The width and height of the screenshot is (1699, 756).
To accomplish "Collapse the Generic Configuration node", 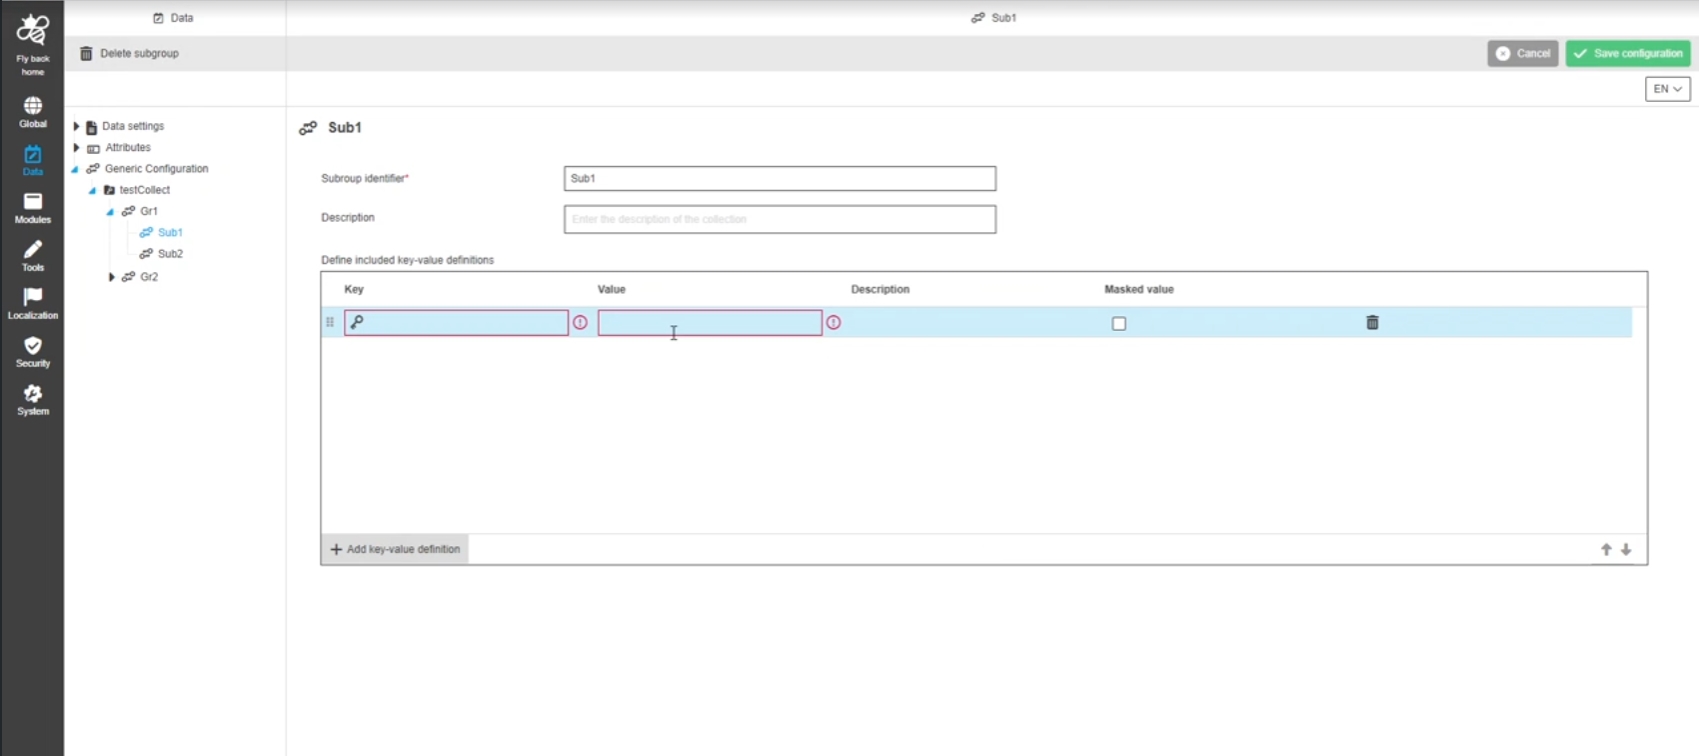I will pos(75,169).
